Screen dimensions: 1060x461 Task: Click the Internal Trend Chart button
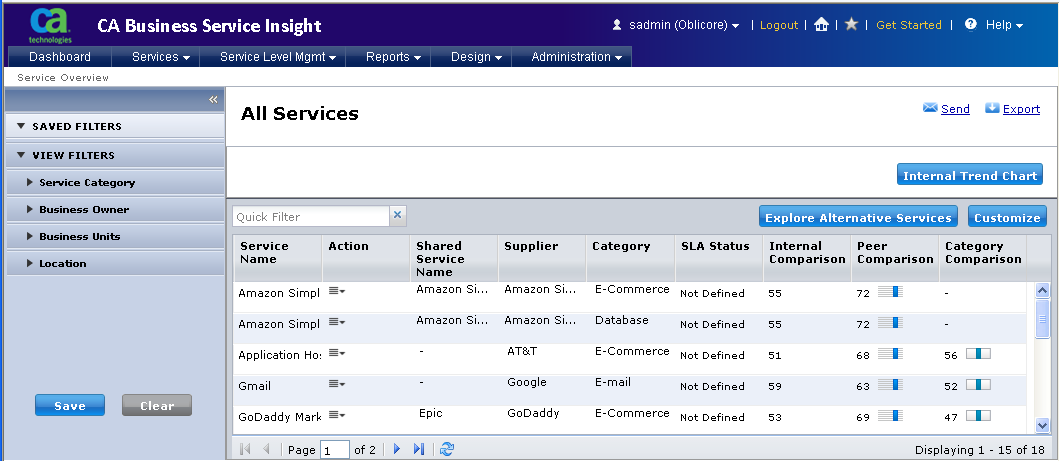pos(969,175)
